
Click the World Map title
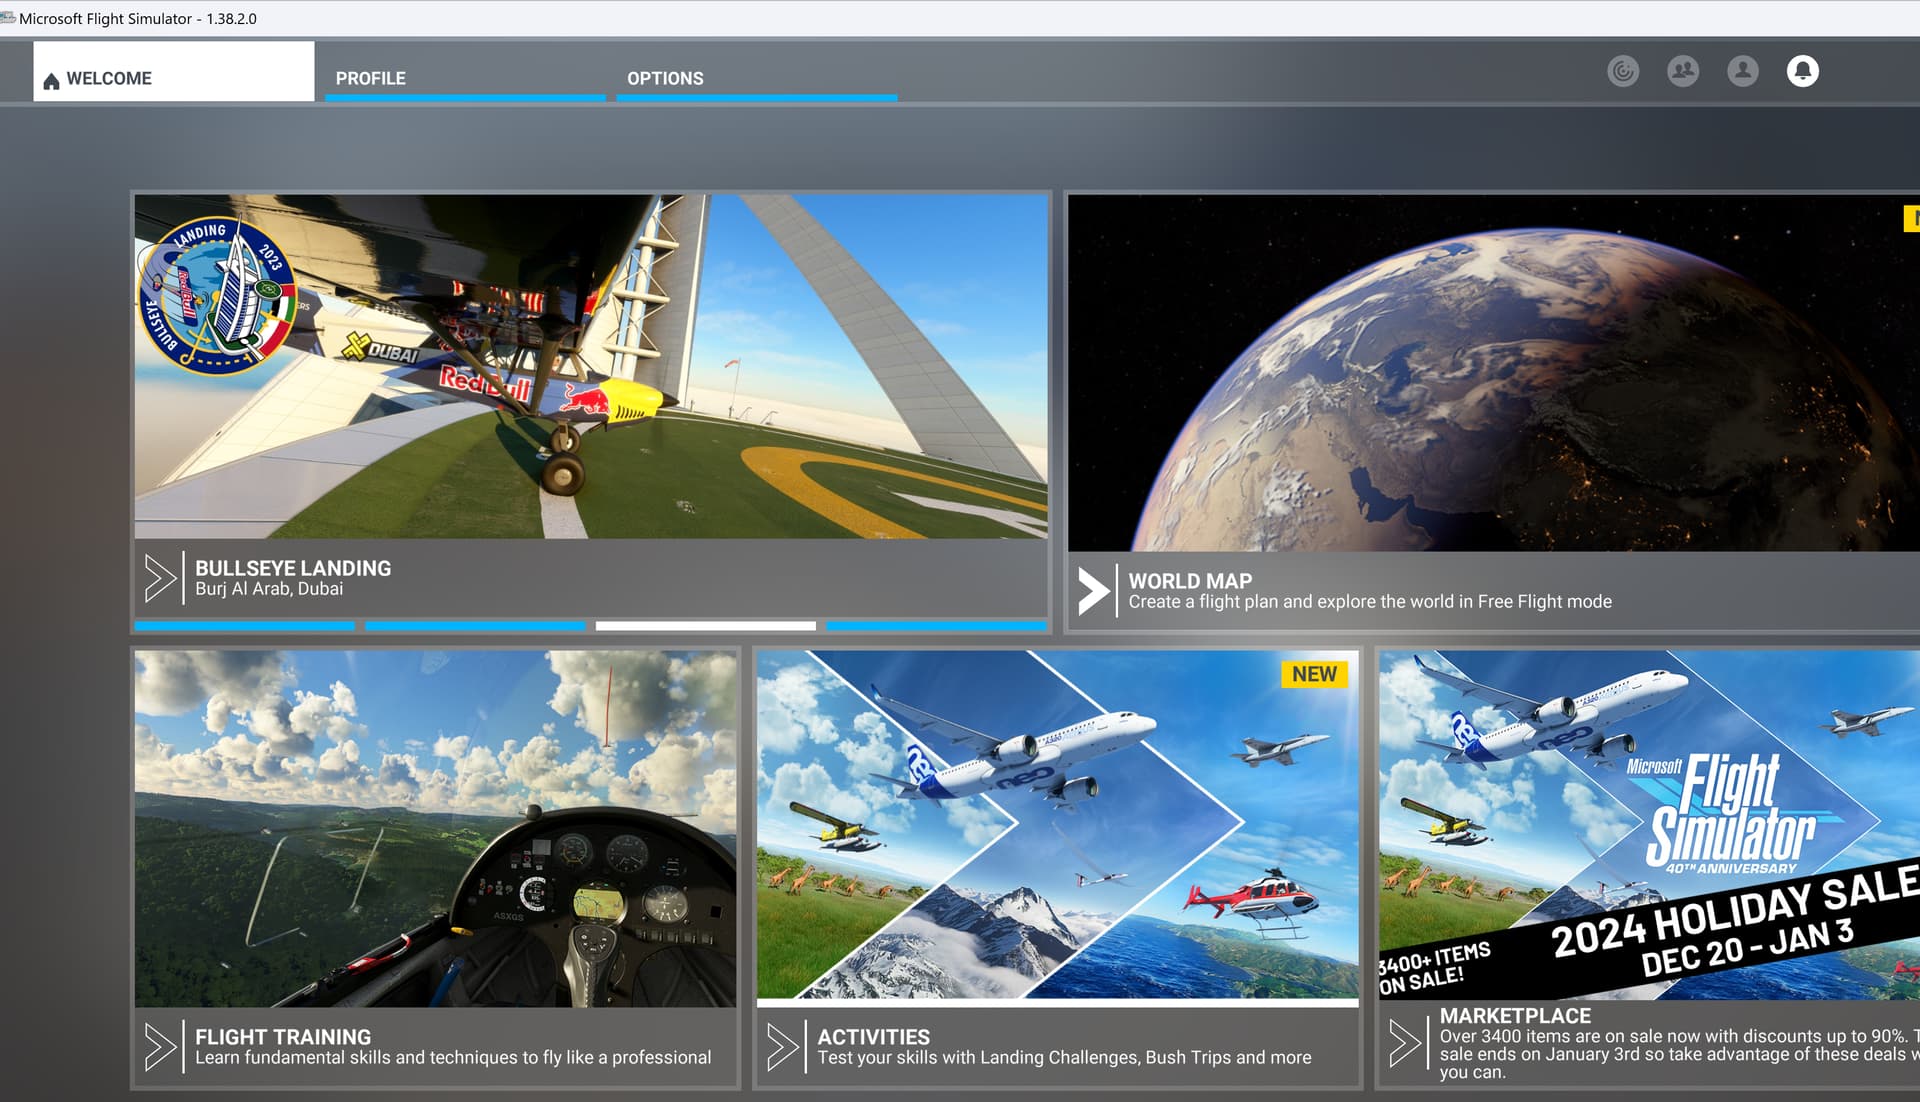1190,581
